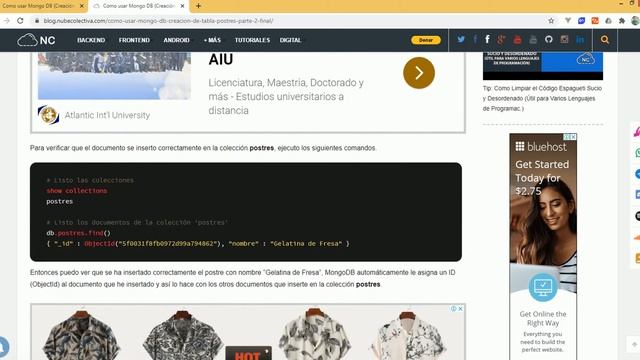
Task: Open the site search magnifier icon
Action: pyautogui.click(x=605, y=40)
